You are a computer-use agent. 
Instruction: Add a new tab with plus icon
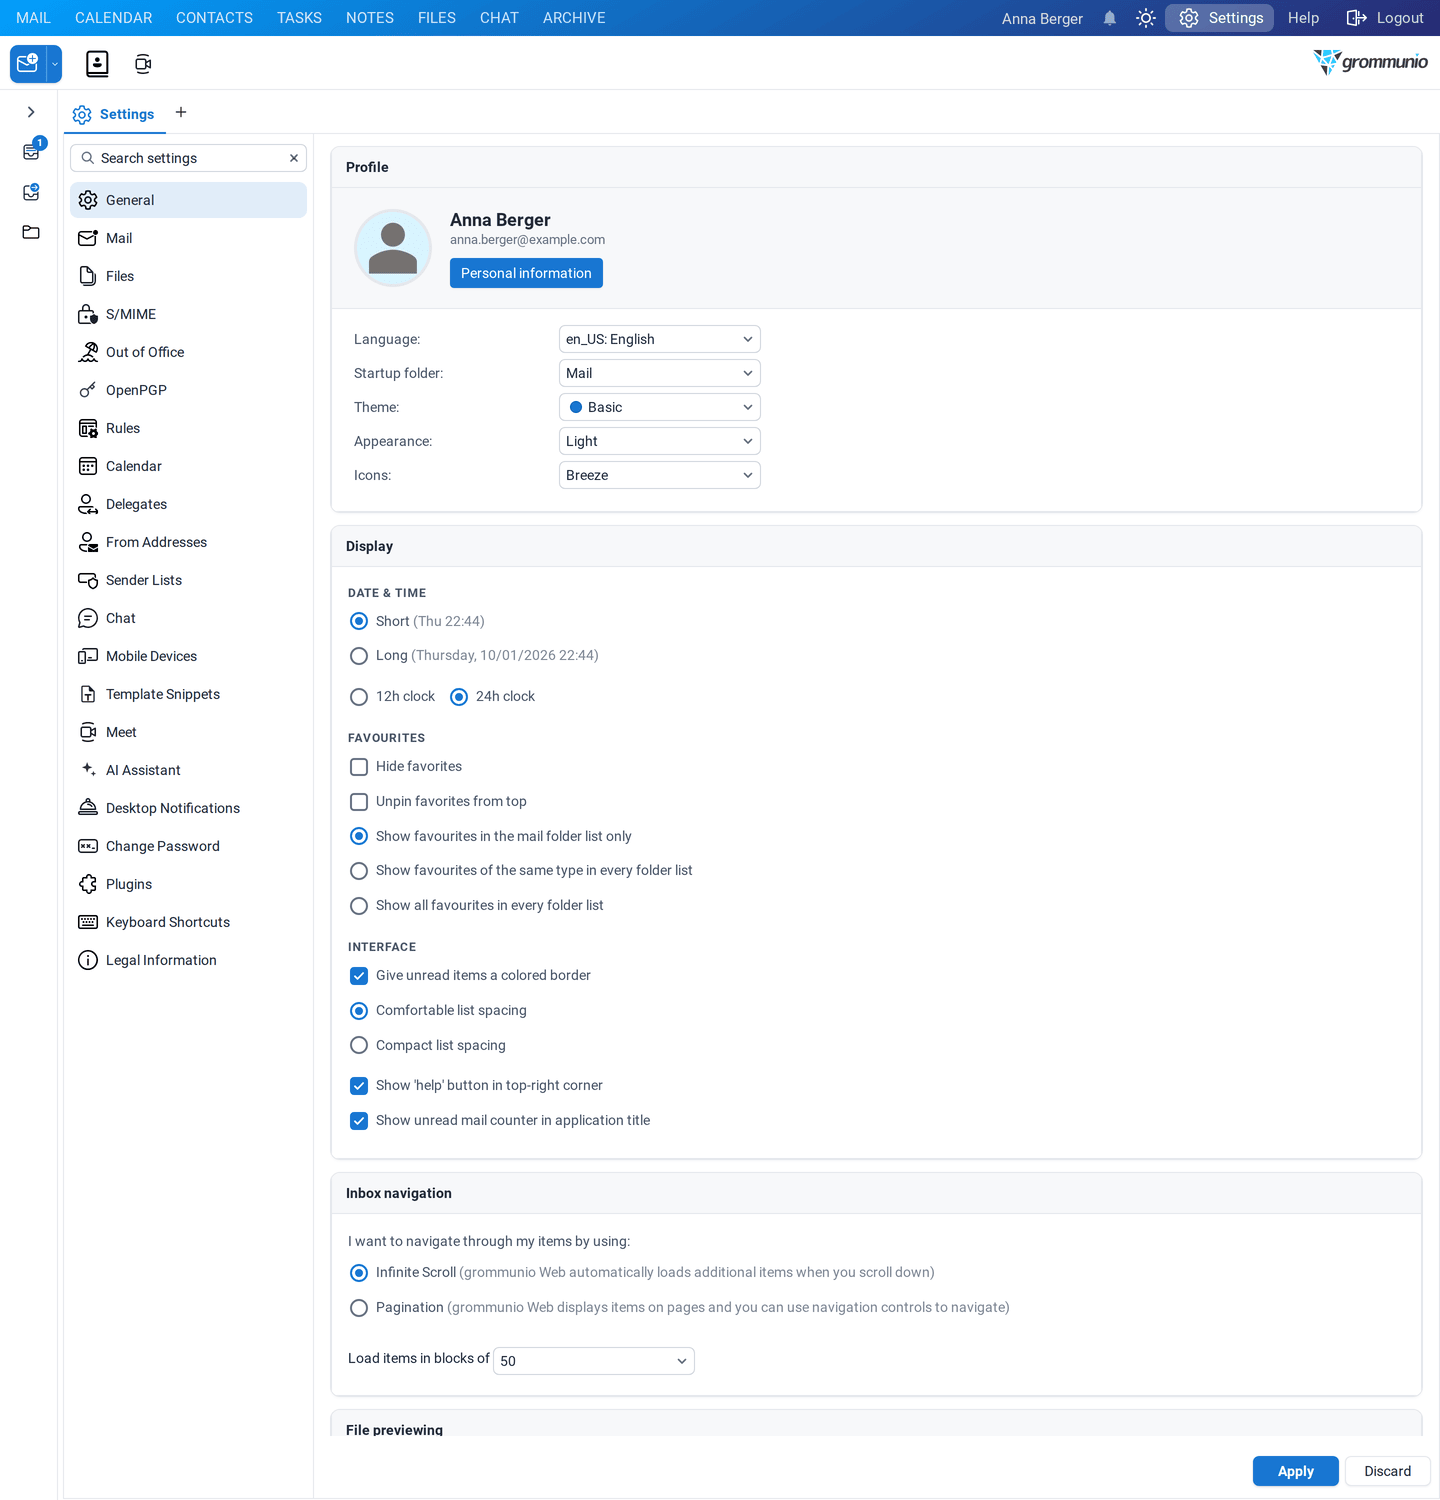pyautogui.click(x=181, y=112)
